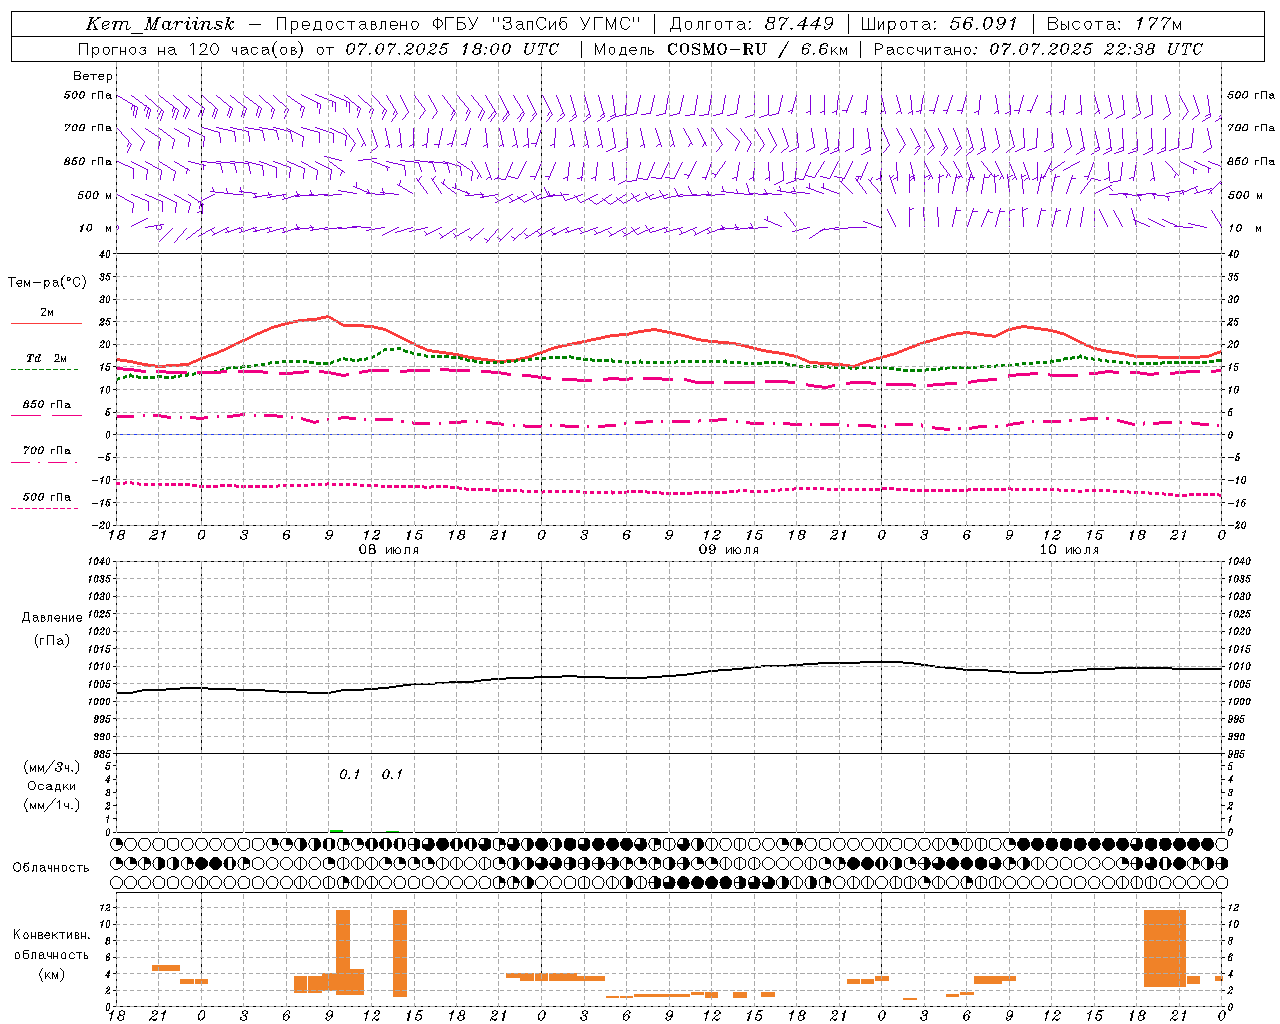
Task: Select the calculation timestamp 07.07.2025 22:38 UTC
Action: 1096,49
